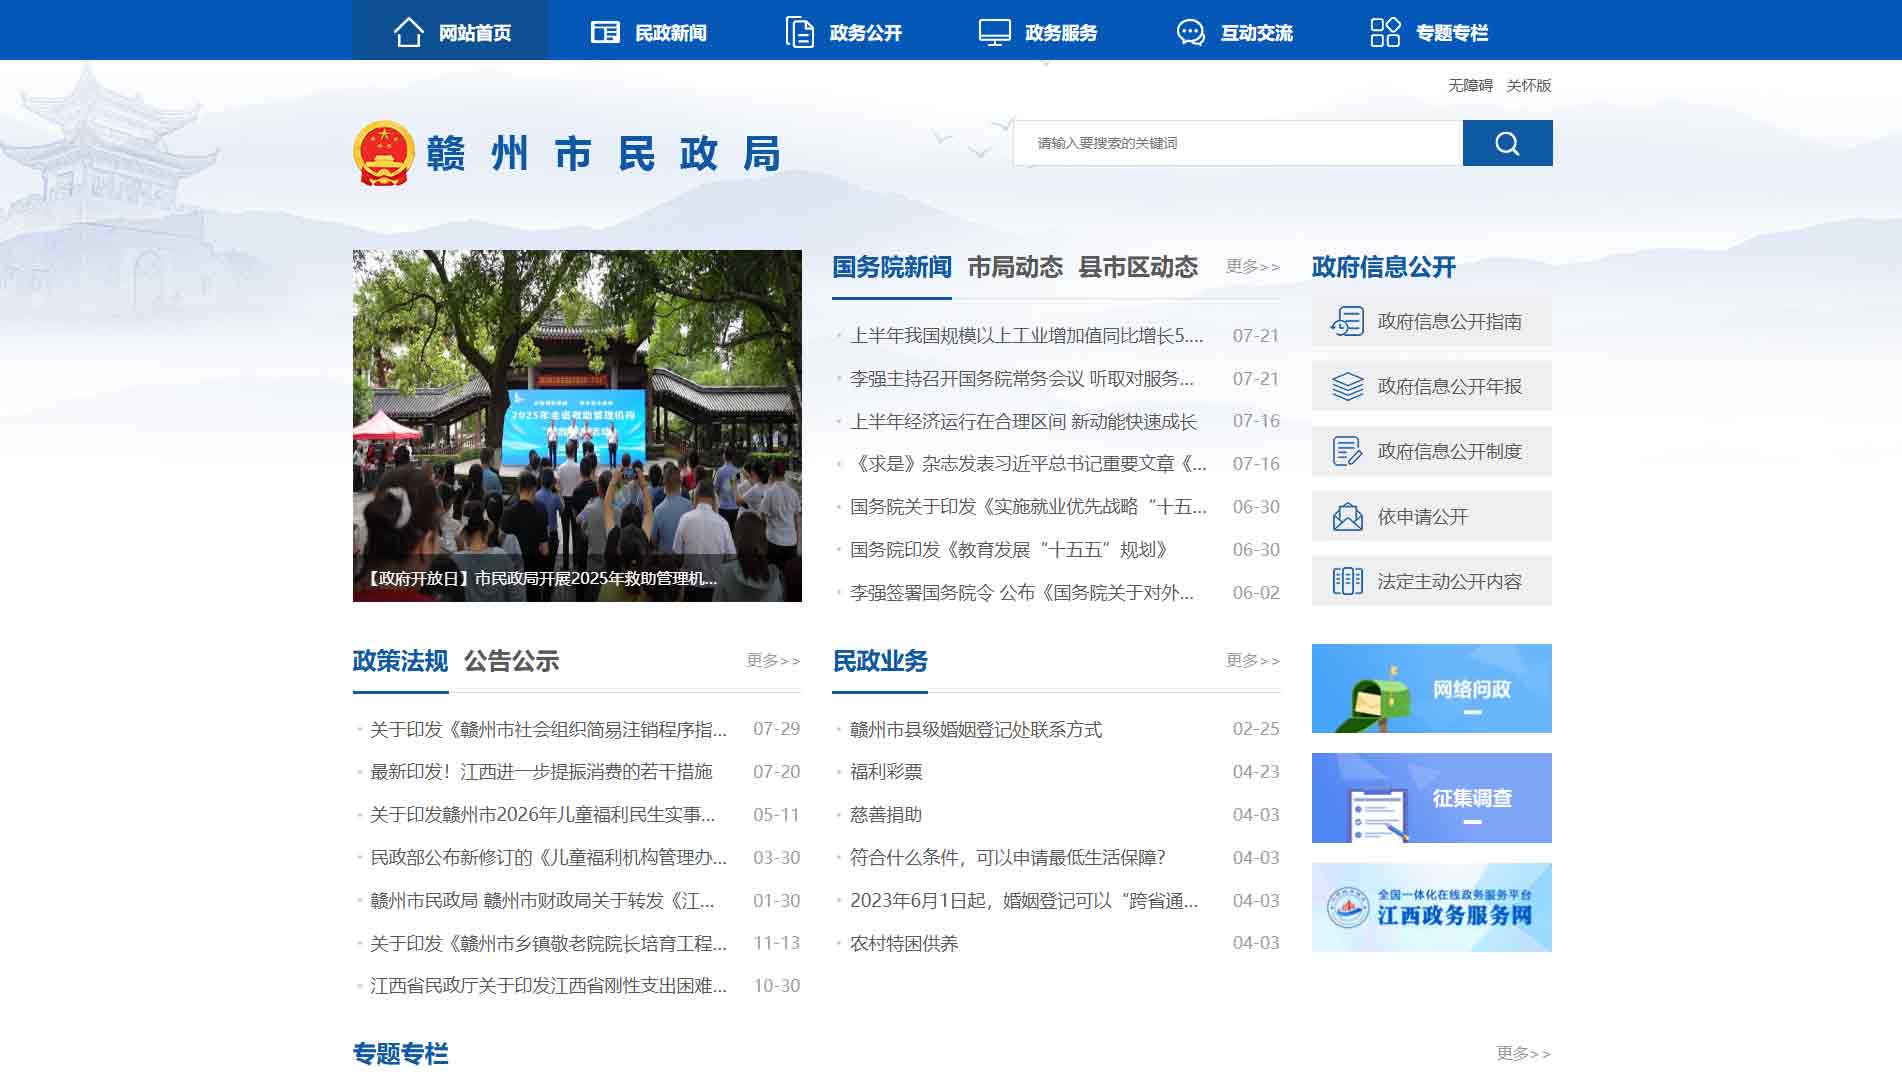Click the stack icon next to 政府信息公开年报
The width and height of the screenshot is (1902, 1080).
1347,386
